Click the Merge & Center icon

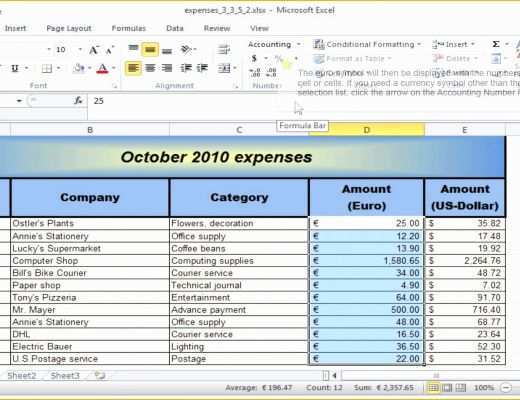point(224,69)
